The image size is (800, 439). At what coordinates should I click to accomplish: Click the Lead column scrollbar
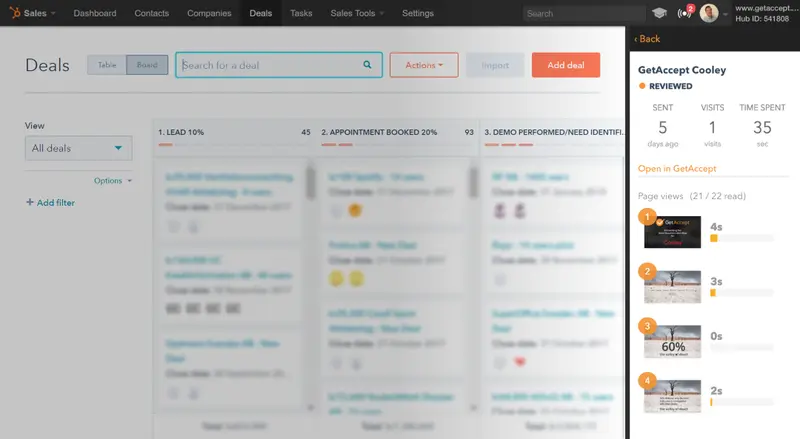pos(311,183)
